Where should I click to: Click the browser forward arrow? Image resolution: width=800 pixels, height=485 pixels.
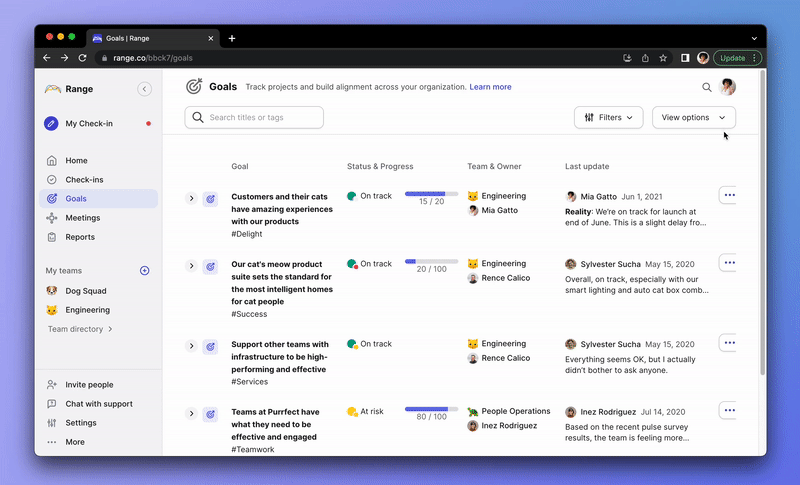pos(64,58)
